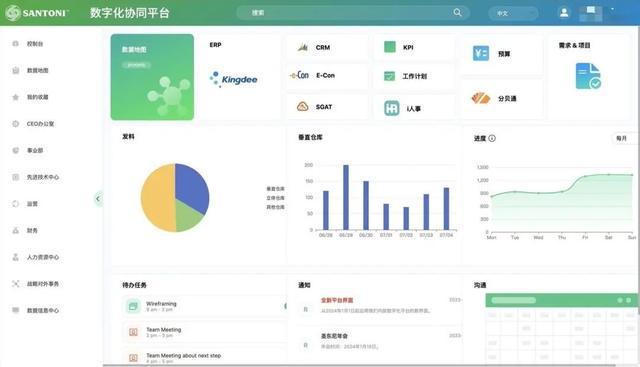The height and width of the screenshot is (367, 640).
Task: Click the green calendar header pill in 沟通
Action: [x=513, y=300]
